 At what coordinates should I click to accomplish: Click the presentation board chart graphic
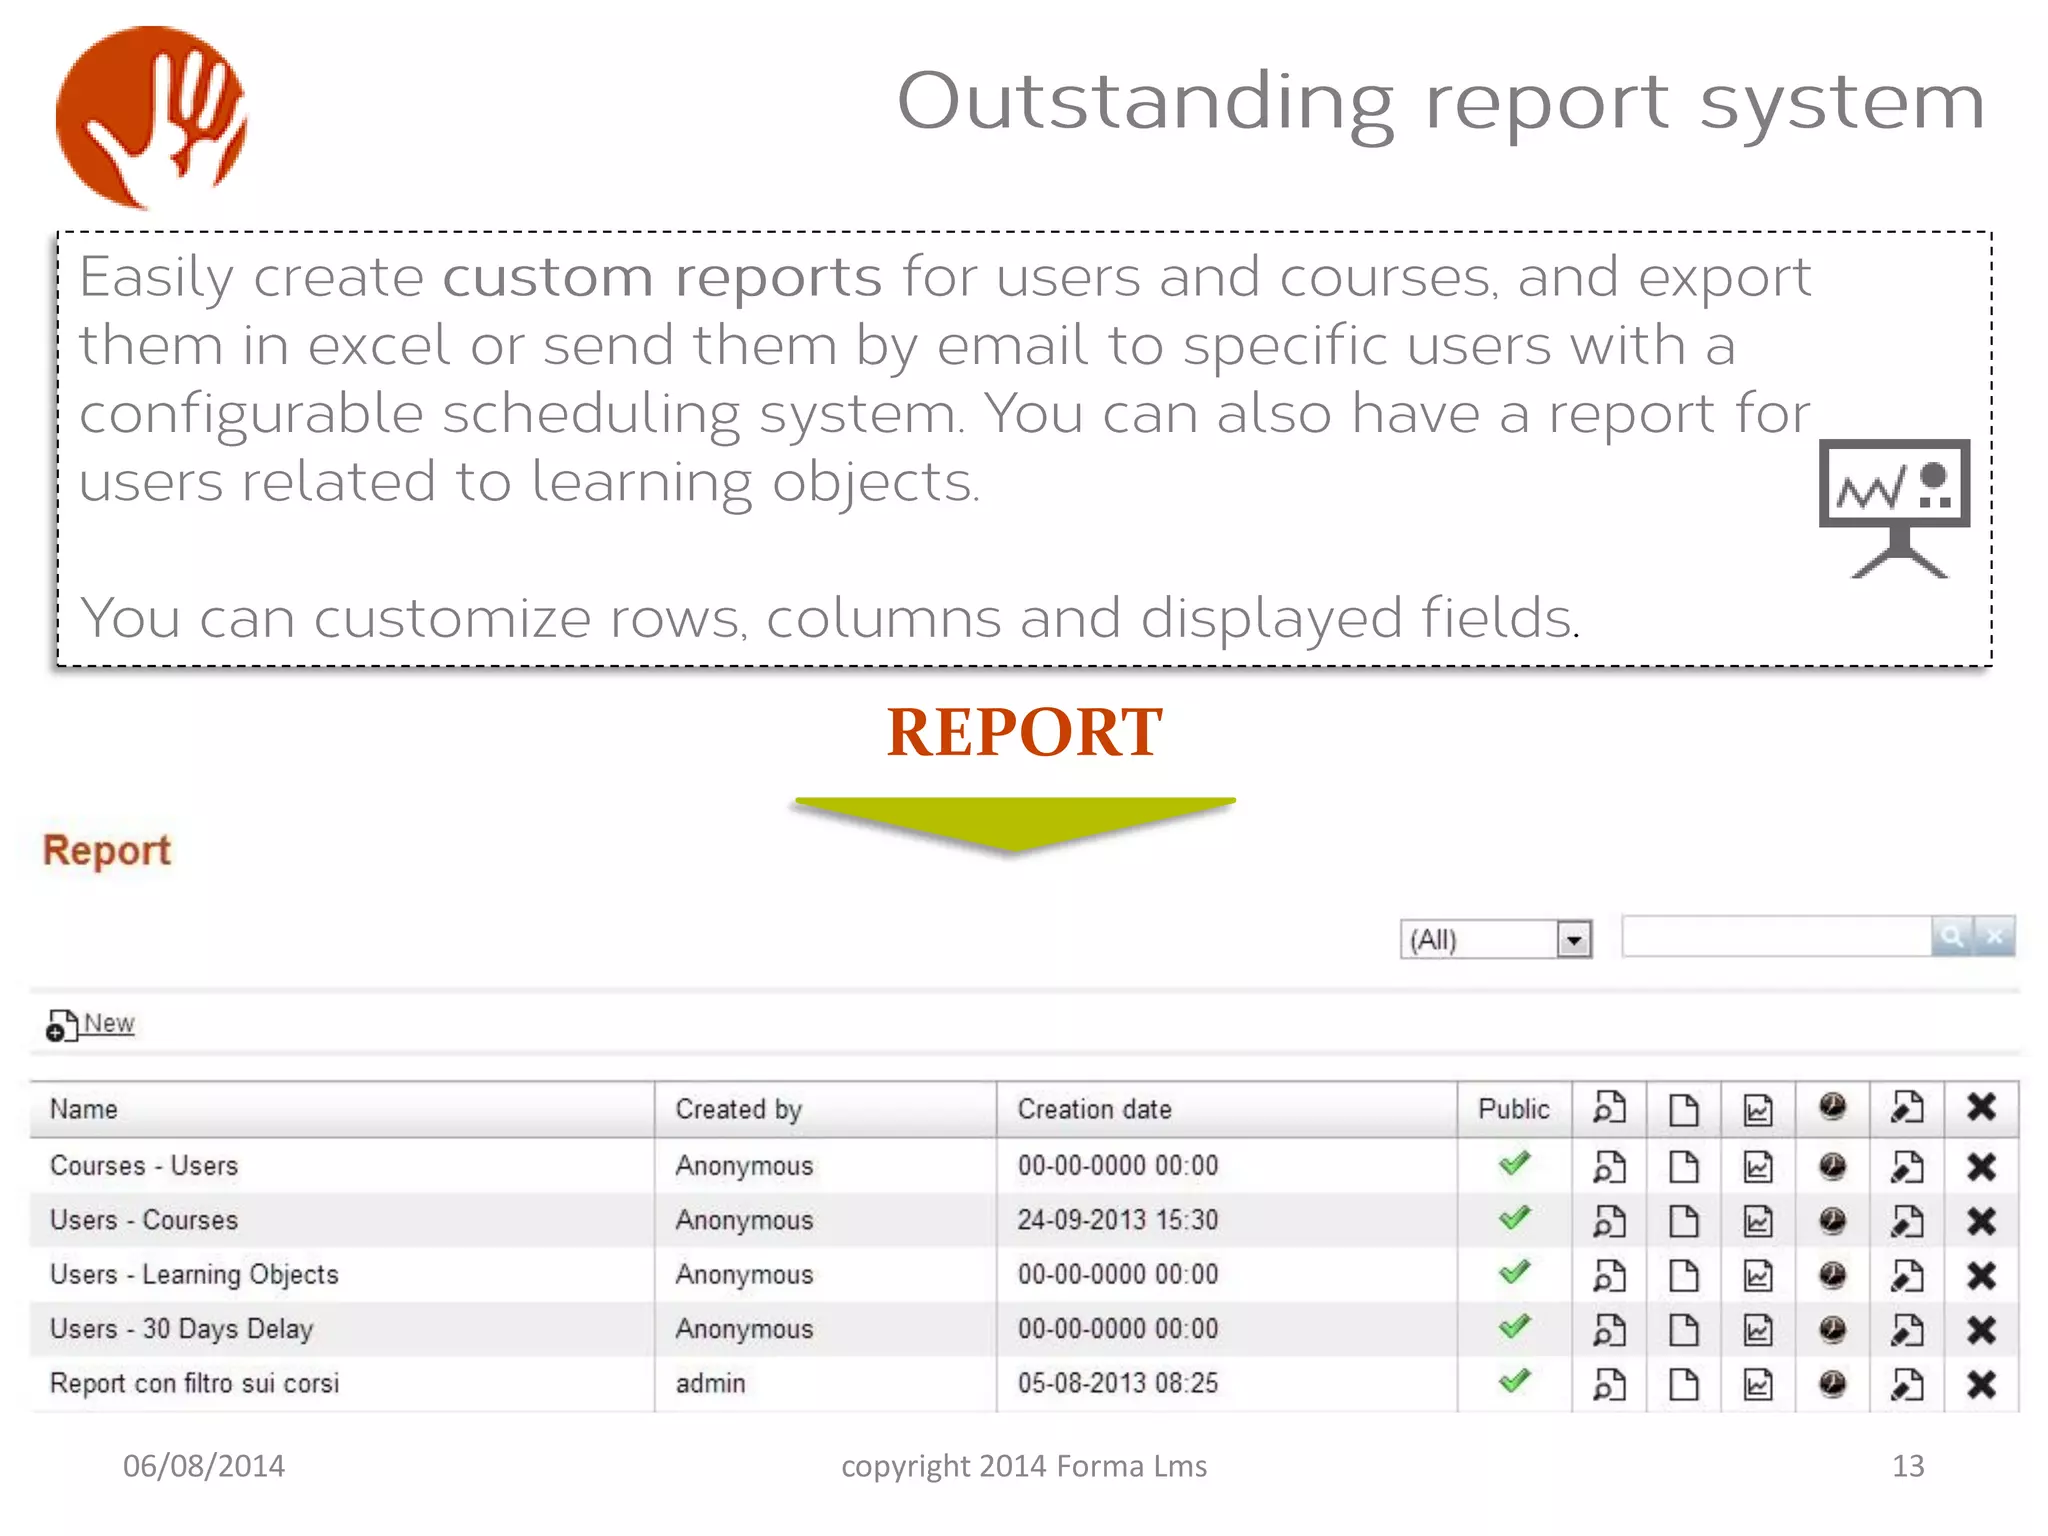(1894, 509)
